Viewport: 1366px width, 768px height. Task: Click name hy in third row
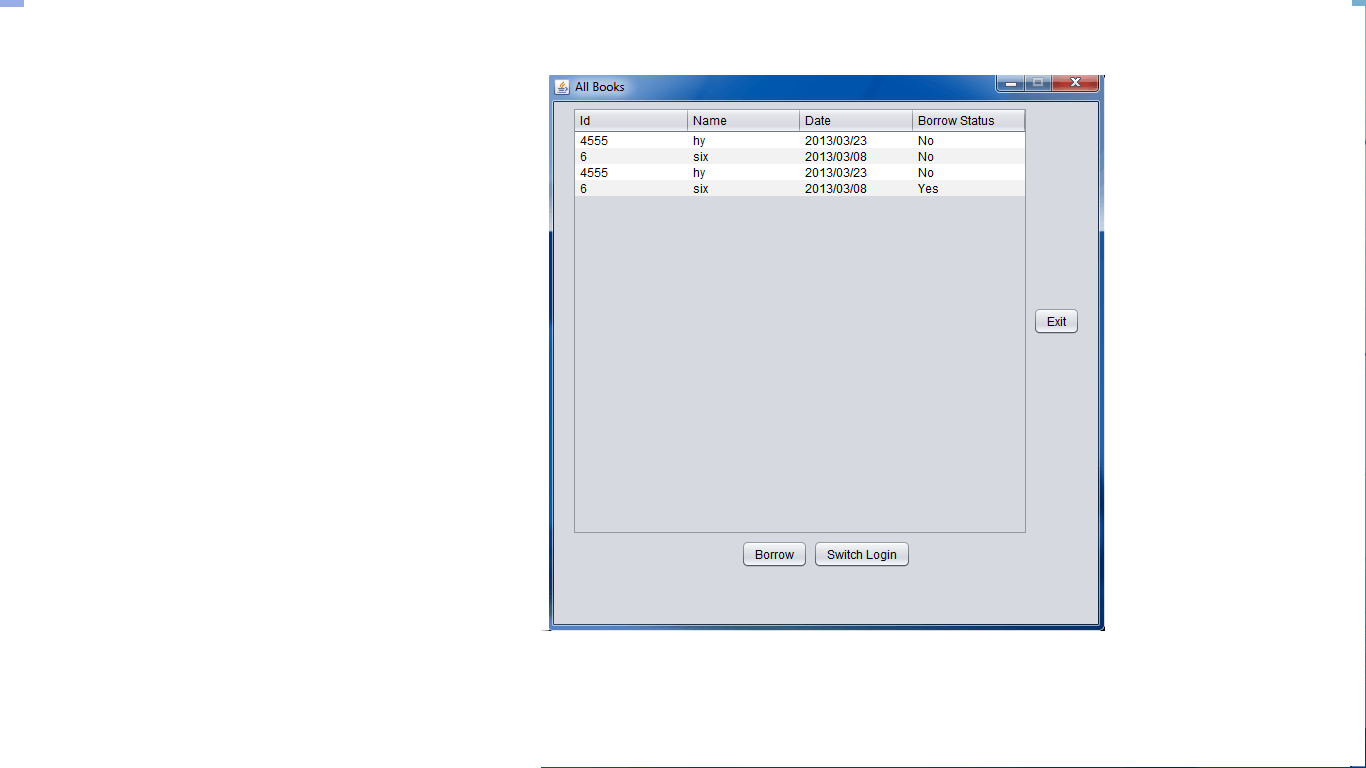coord(744,173)
